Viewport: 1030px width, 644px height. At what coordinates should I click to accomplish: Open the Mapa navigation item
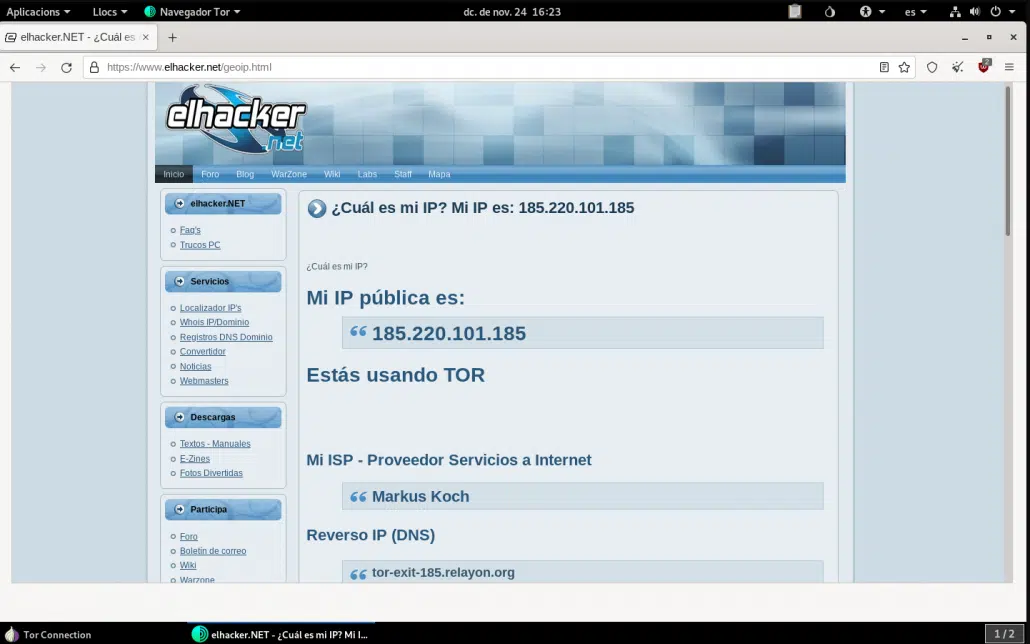[x=439, y=174]
